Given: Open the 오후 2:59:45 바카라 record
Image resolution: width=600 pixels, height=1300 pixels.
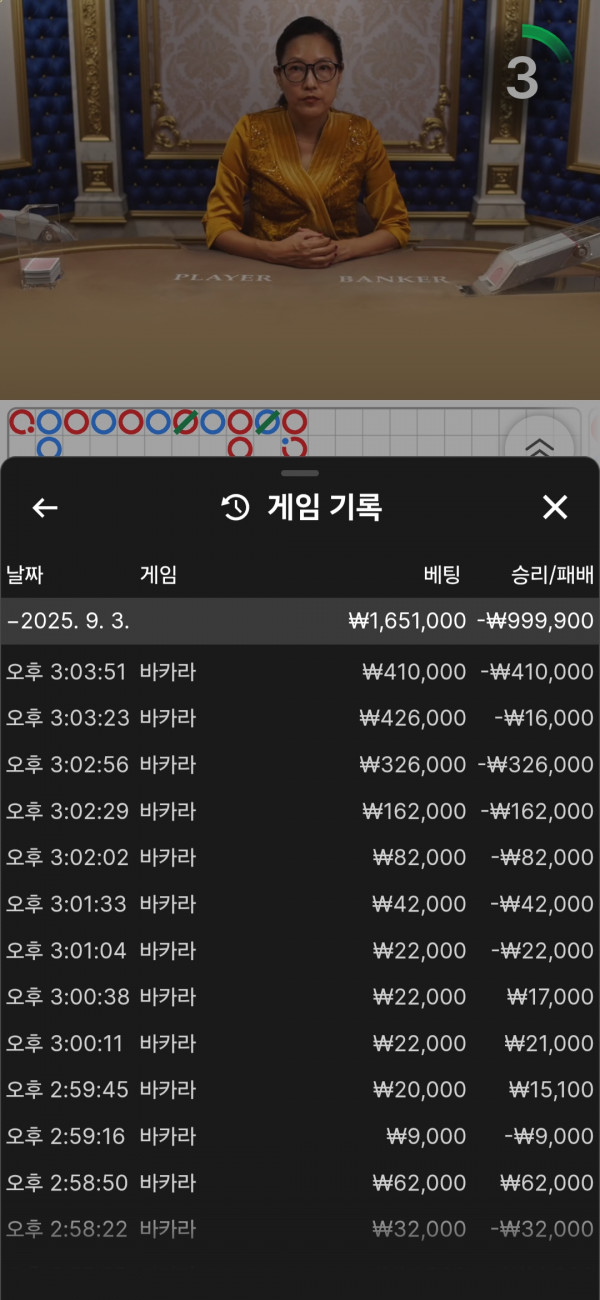Looking at the screenshot, I should (x=300, y=1090).
